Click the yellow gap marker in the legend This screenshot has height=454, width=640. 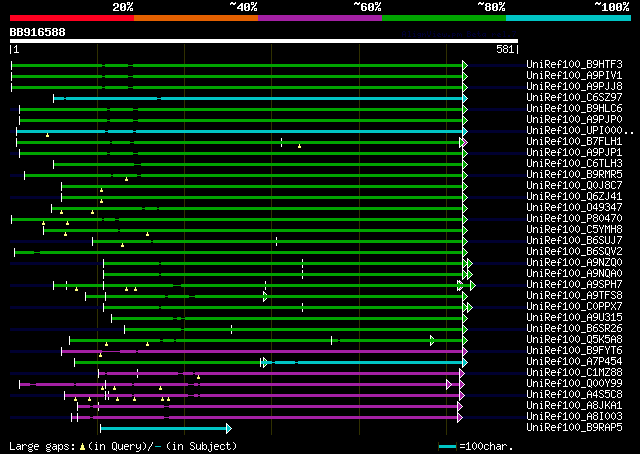point(82,447)
